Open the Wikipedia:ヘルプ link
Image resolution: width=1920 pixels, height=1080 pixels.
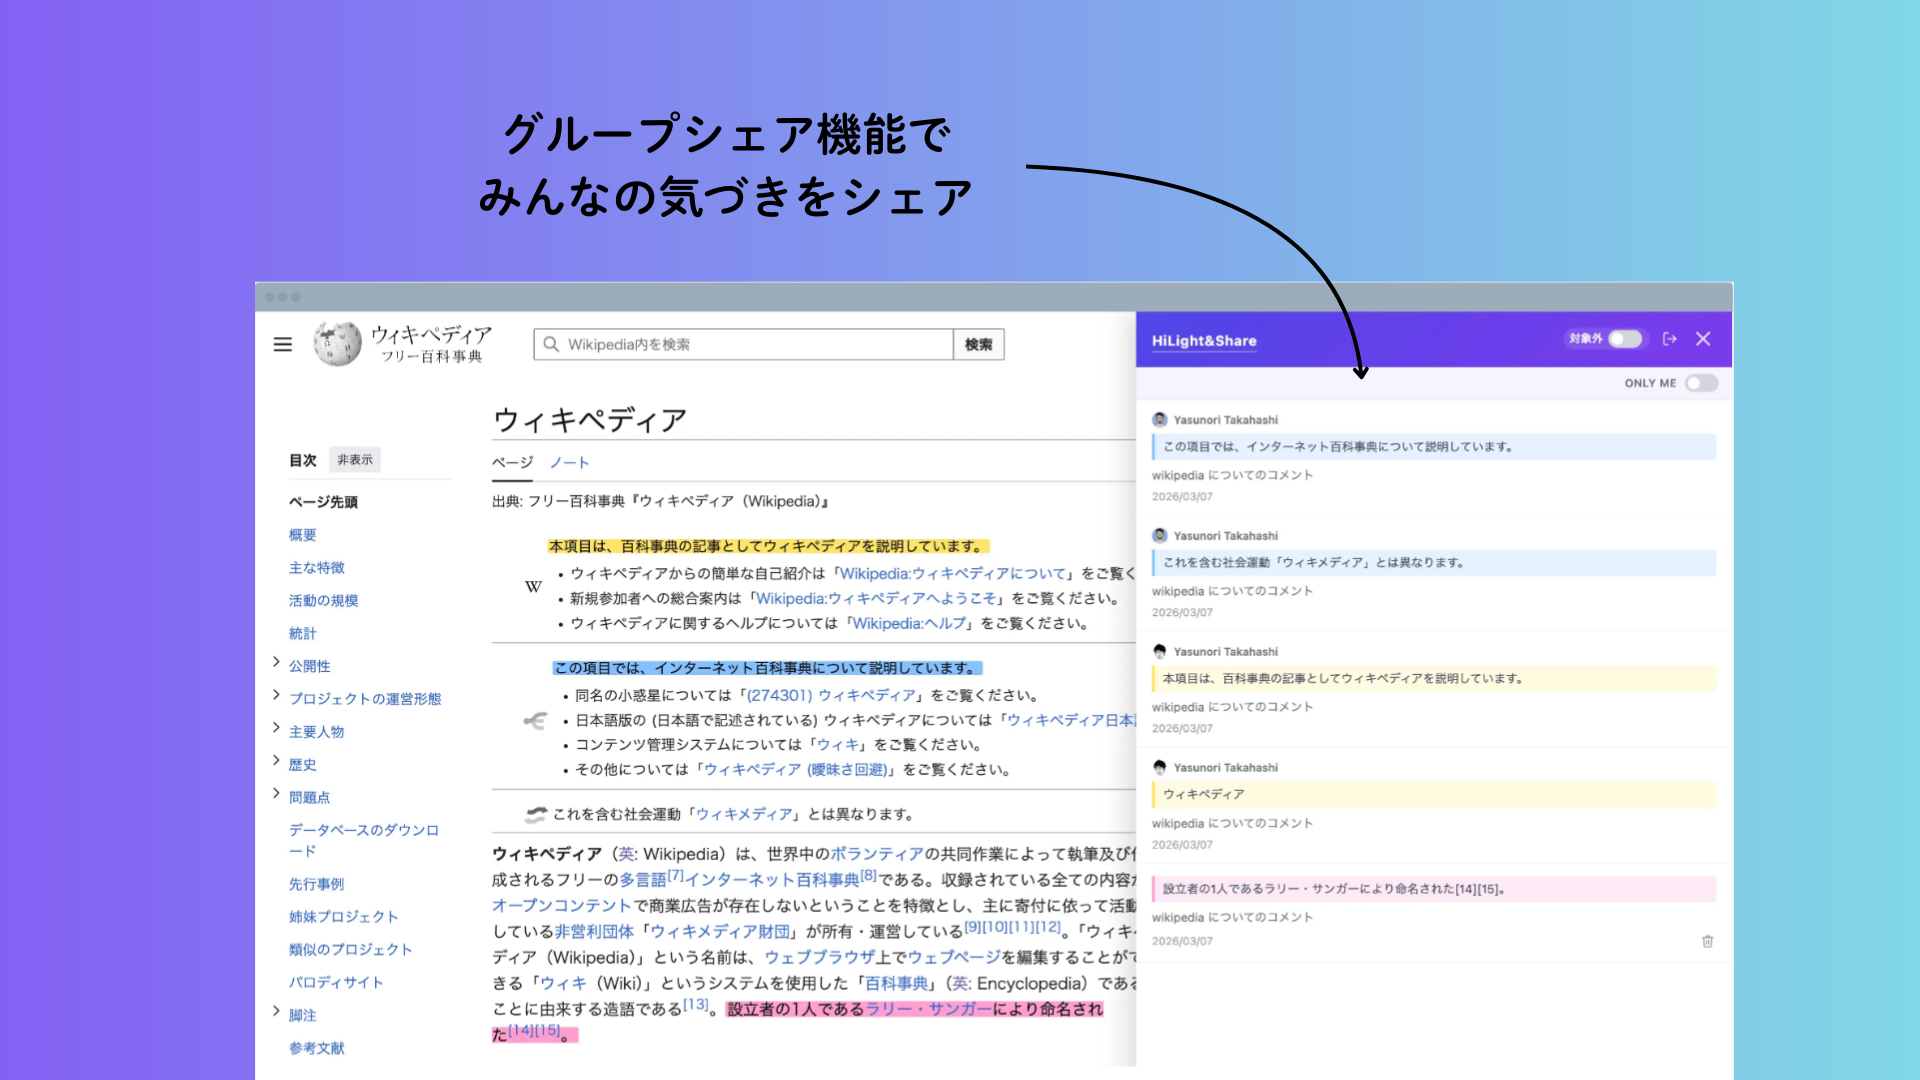click(907, 623)
